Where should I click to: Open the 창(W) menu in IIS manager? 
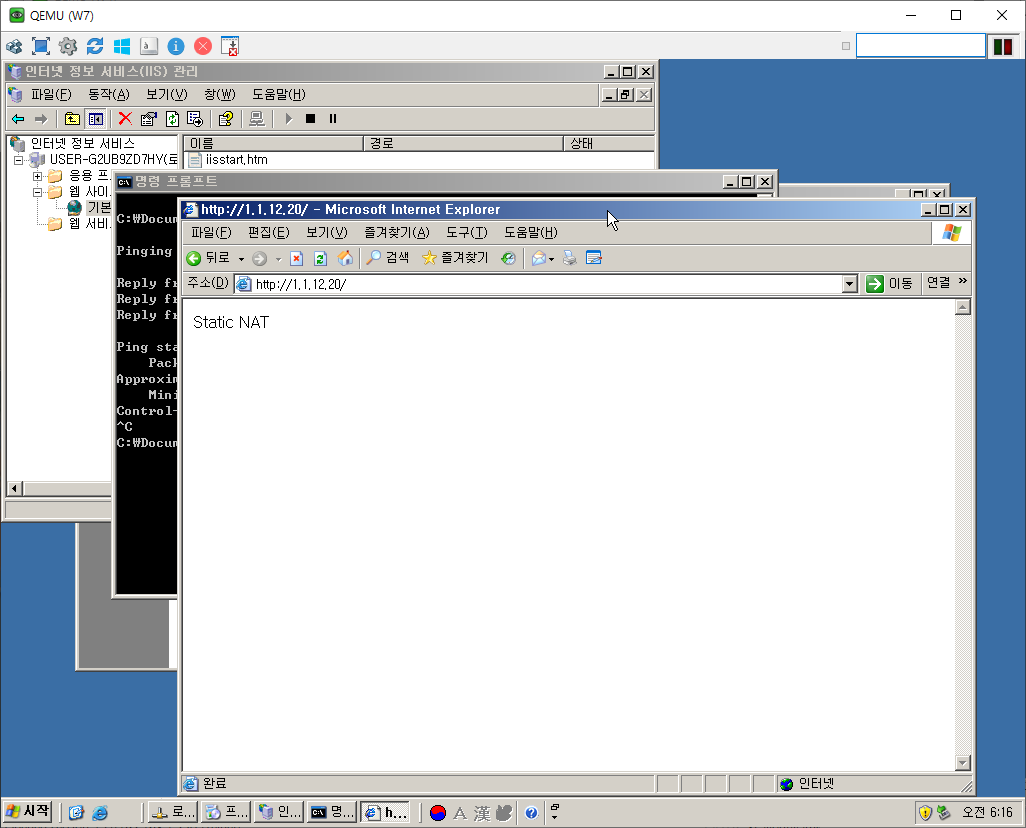pyautogui.click(x=220, y=94)
